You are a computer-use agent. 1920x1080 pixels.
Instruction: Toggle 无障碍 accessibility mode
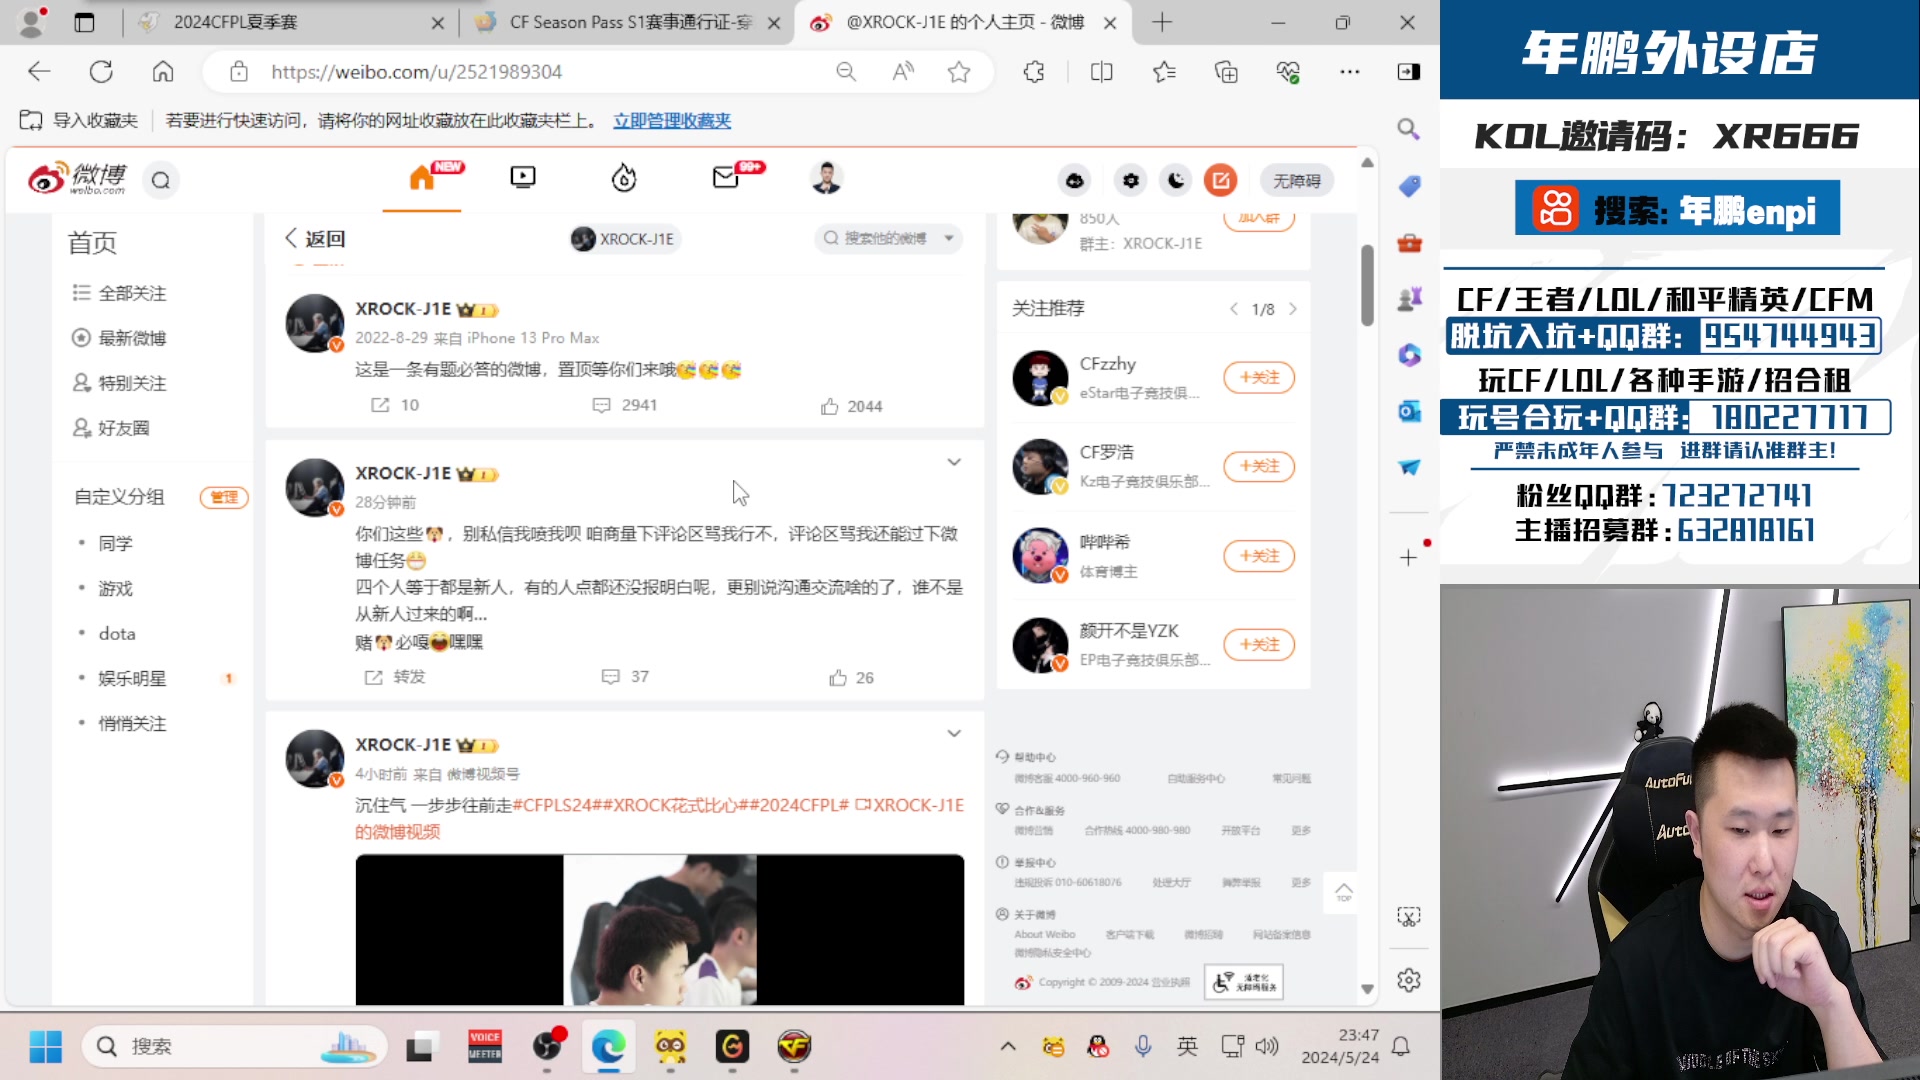[1296, 181]
